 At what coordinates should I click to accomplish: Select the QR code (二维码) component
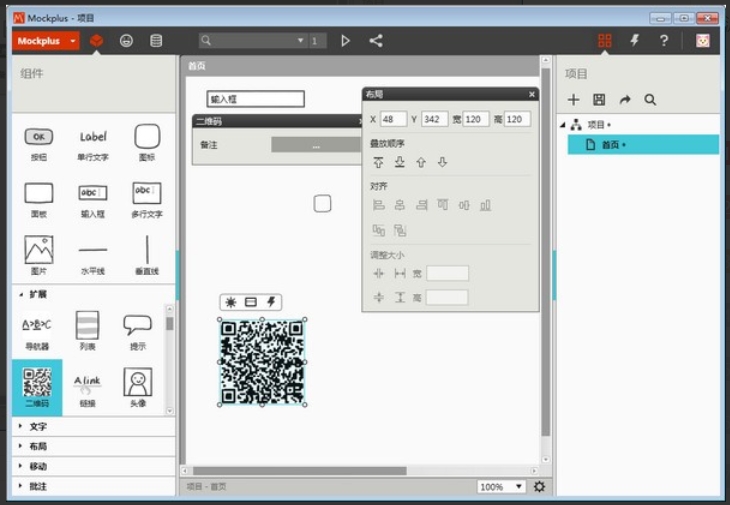click(x=37, y=386)
